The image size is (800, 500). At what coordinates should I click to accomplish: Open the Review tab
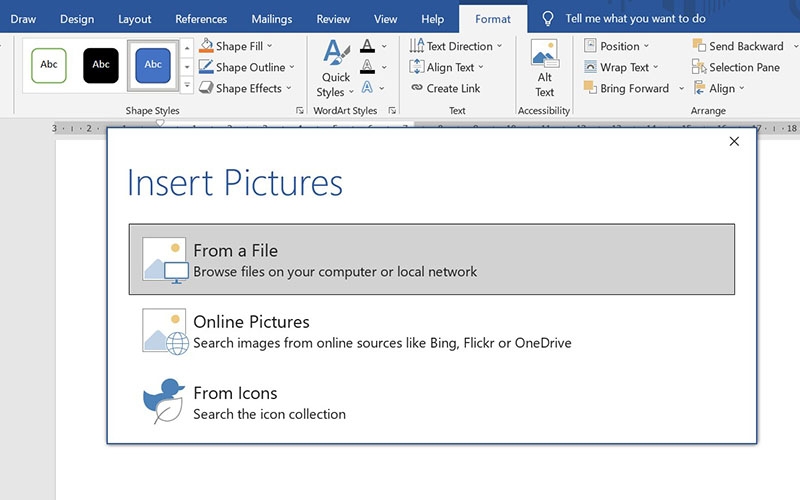pos(333,19)
